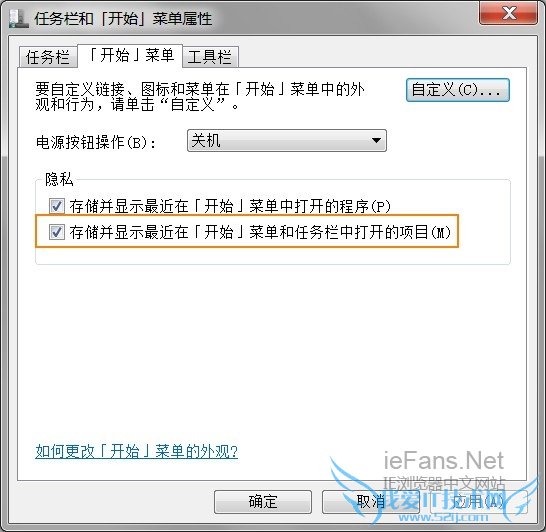Image resolution: width=546 pixels, height=532 pixels.
Task: Open the 如何更改「开始」菜单的外观? help link
Action: (x=136, y=452)
